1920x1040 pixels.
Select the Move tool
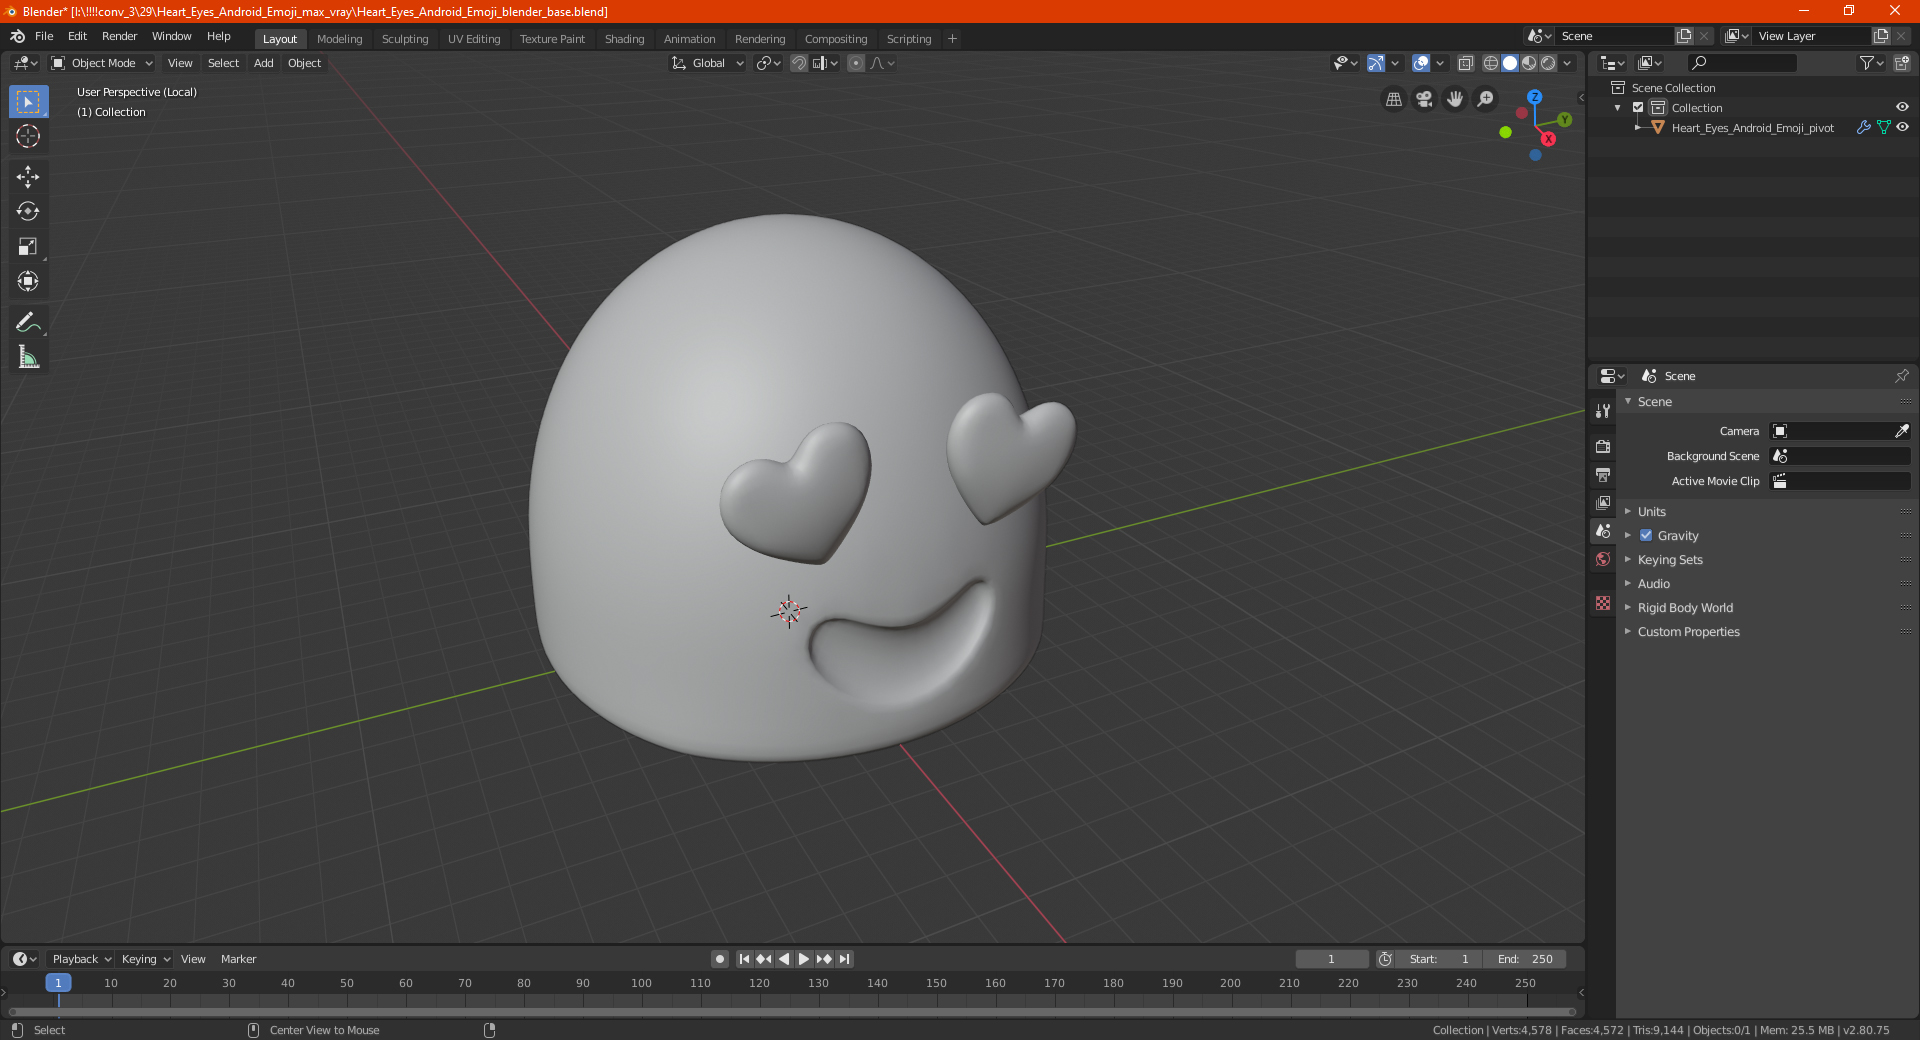28,177
